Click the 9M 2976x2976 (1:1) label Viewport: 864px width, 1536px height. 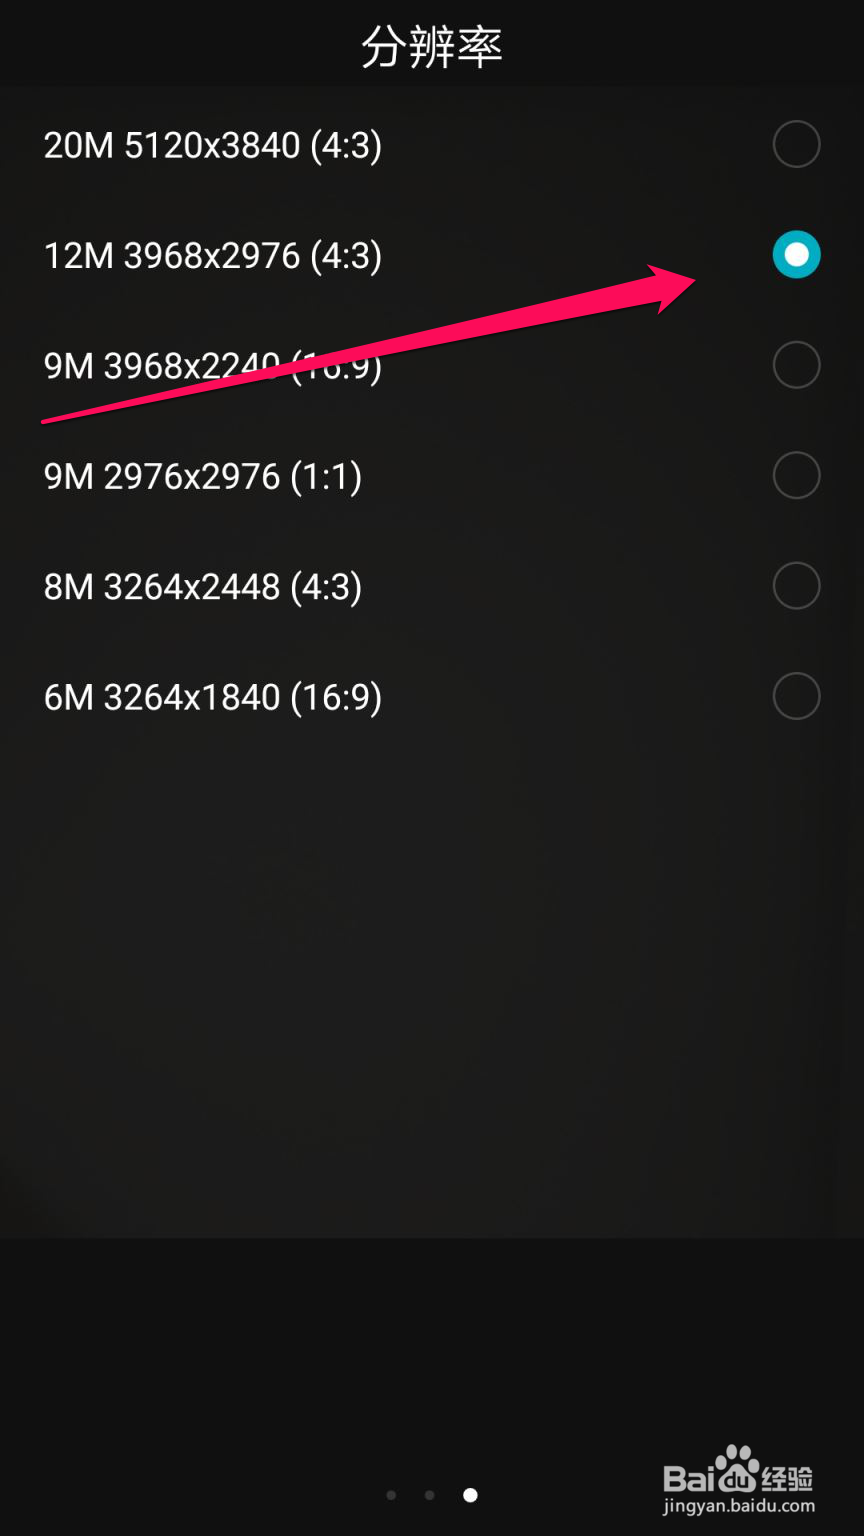pos(203,477)
